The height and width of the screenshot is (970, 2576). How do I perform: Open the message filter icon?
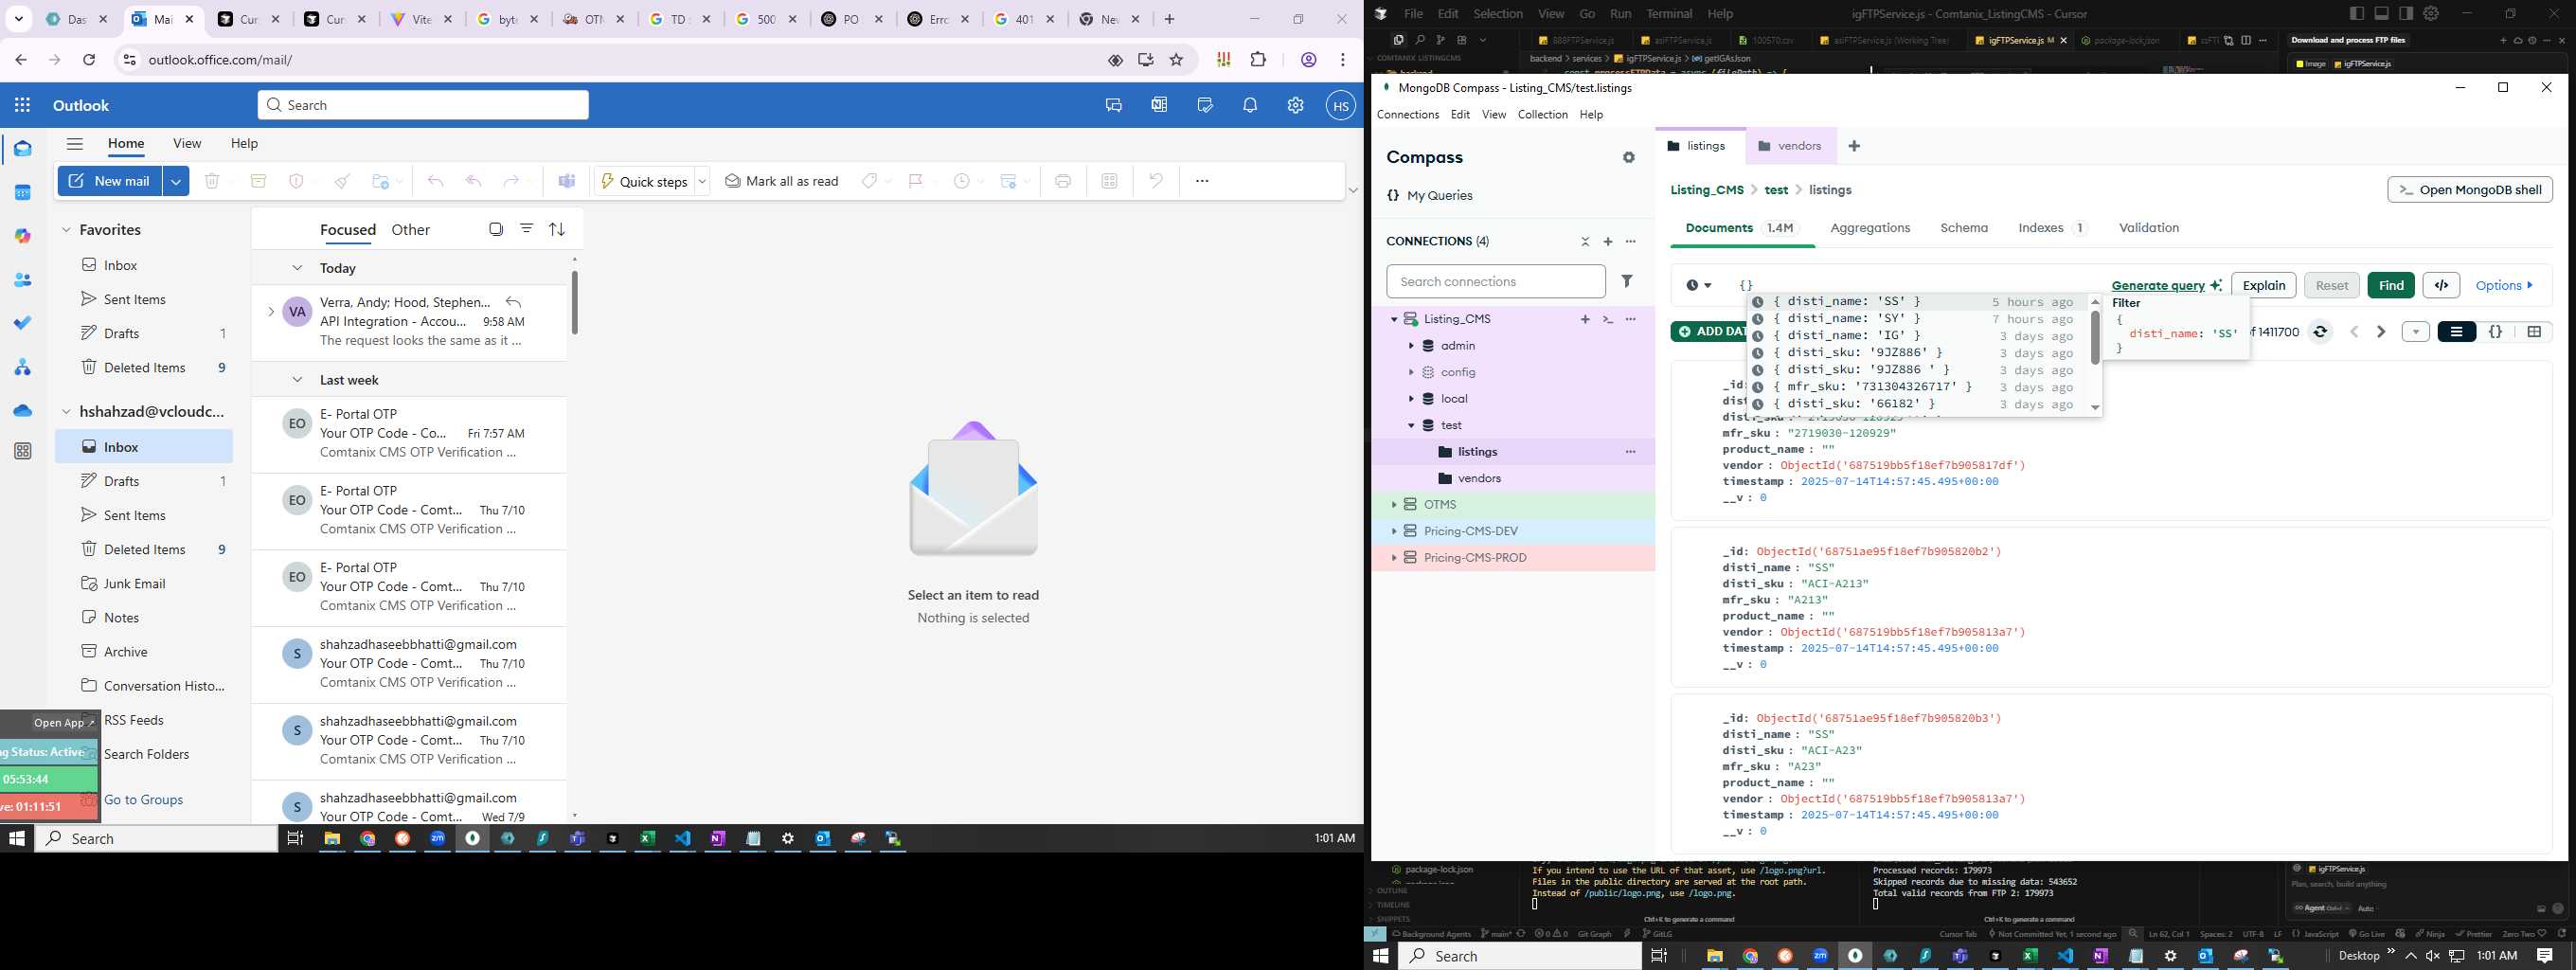[527, 229]
